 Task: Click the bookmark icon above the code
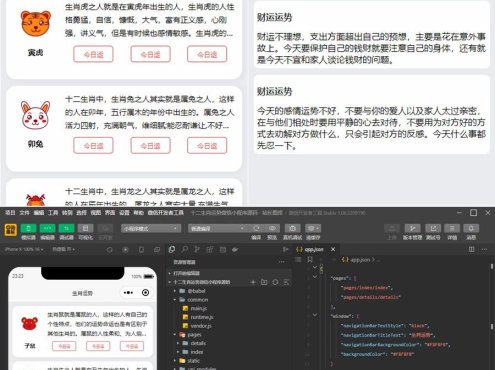[310, 259]
